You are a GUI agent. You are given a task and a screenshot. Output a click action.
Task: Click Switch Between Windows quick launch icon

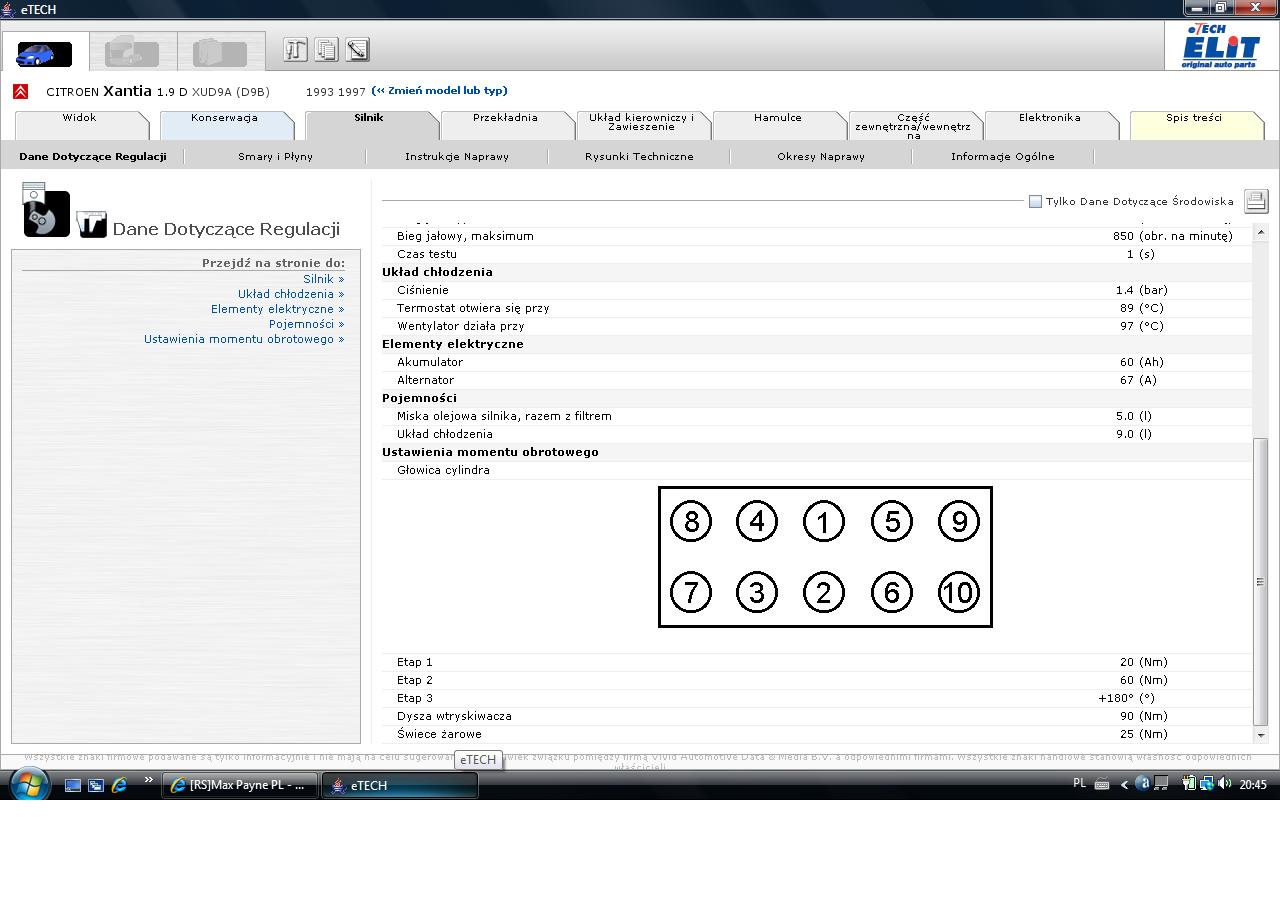pyautogui.click(x=96, y=785)
